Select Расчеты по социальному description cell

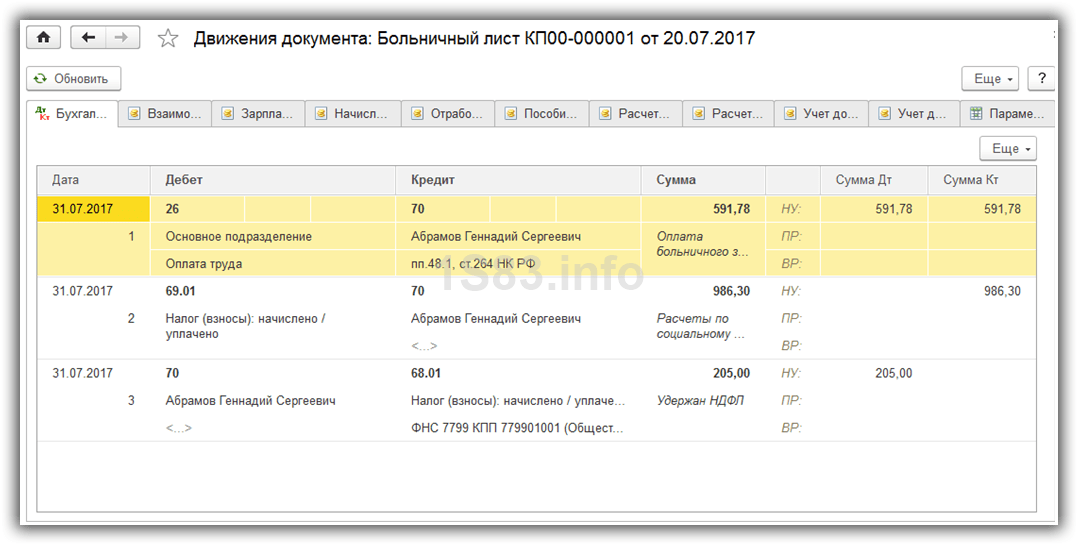pyautogui.click(x=701, y=326)
